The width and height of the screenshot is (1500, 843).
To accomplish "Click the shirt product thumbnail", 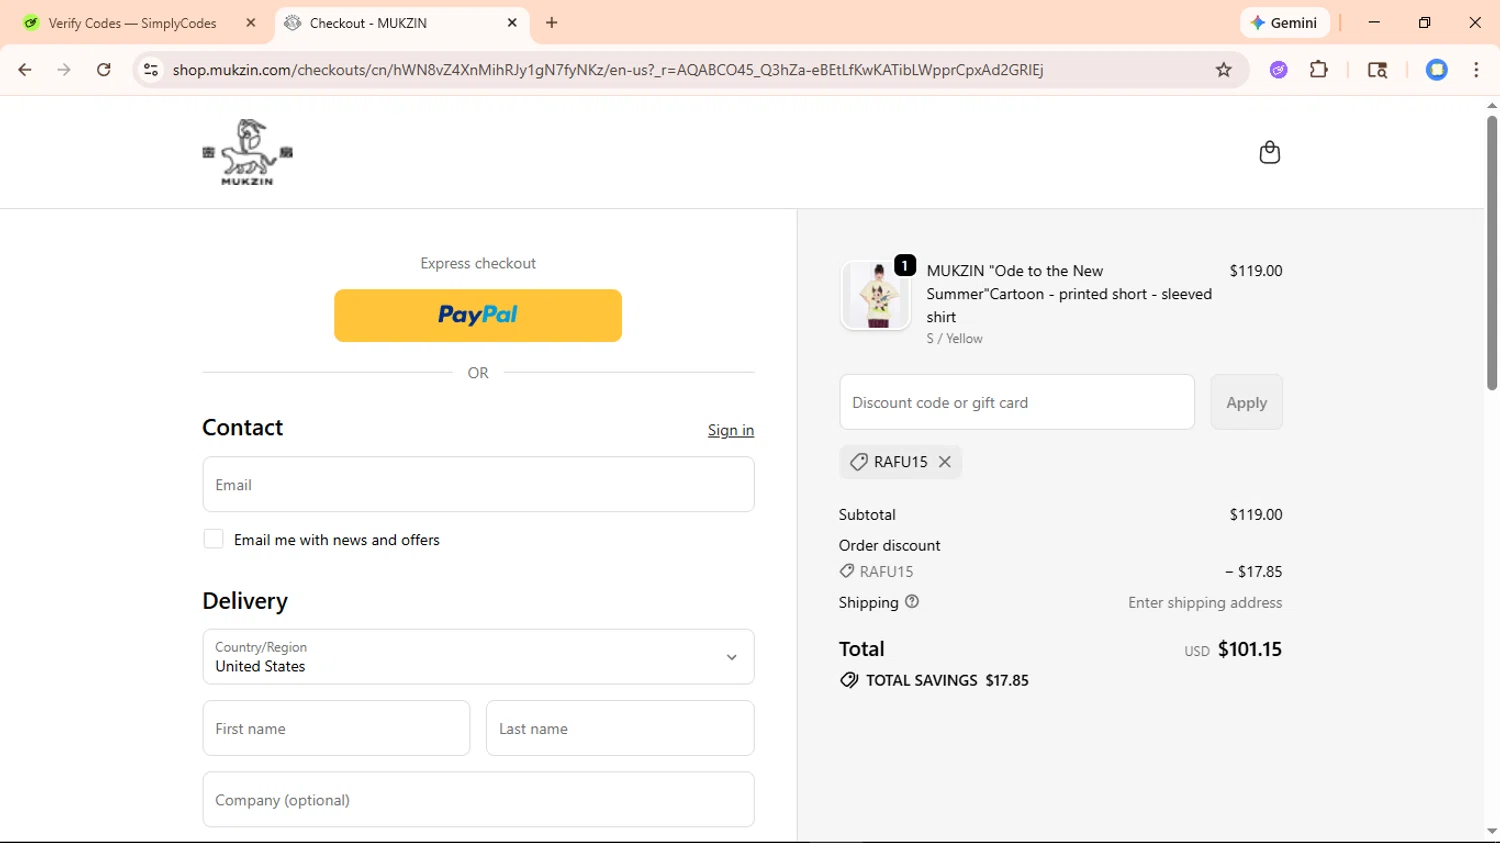I will 876,295.
